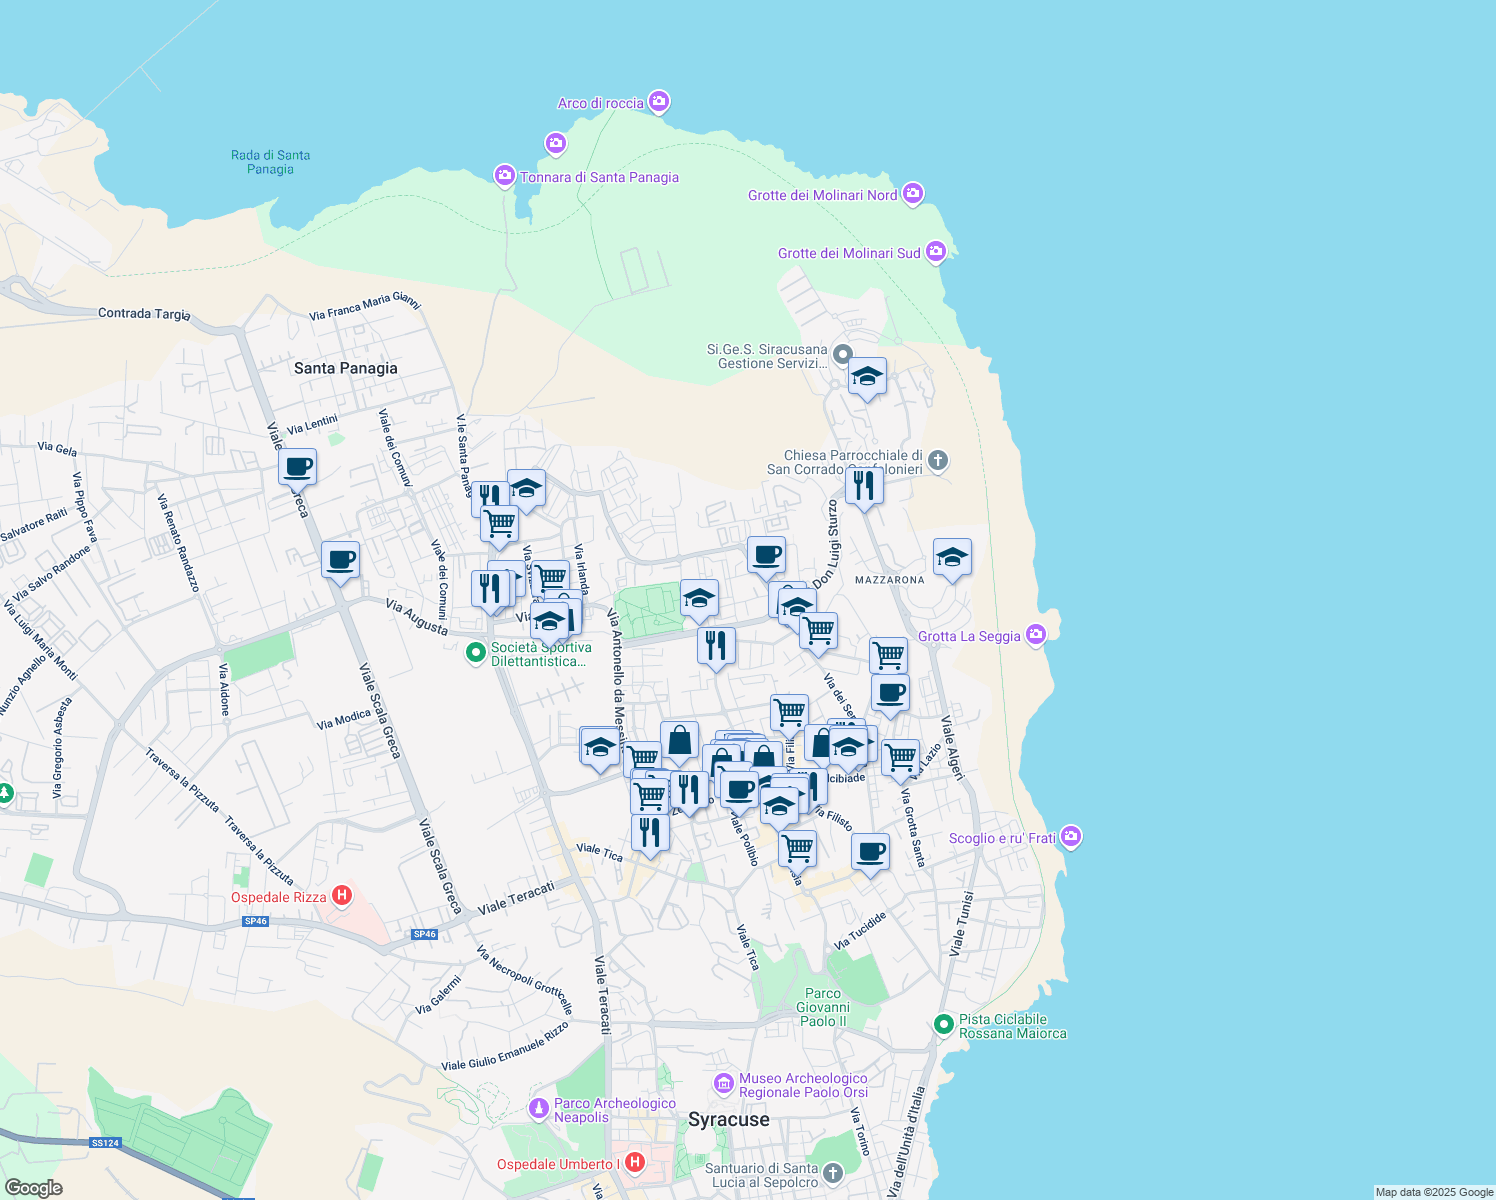Screen dimensions: 1496x1200
Task: Click shopping cart marker under Viale Santa Panagia restaurant
Action: coord(499,524)
